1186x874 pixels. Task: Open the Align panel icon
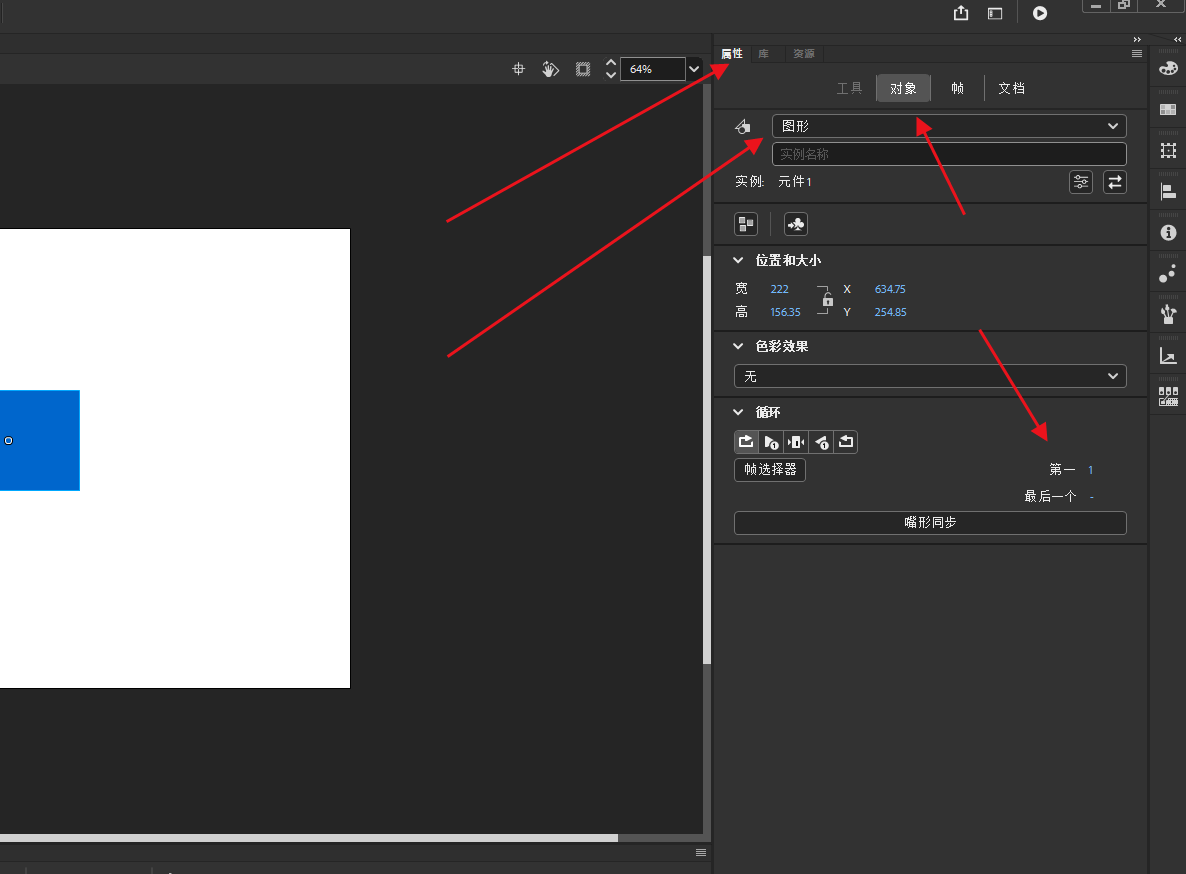[x=1167, y=191]
